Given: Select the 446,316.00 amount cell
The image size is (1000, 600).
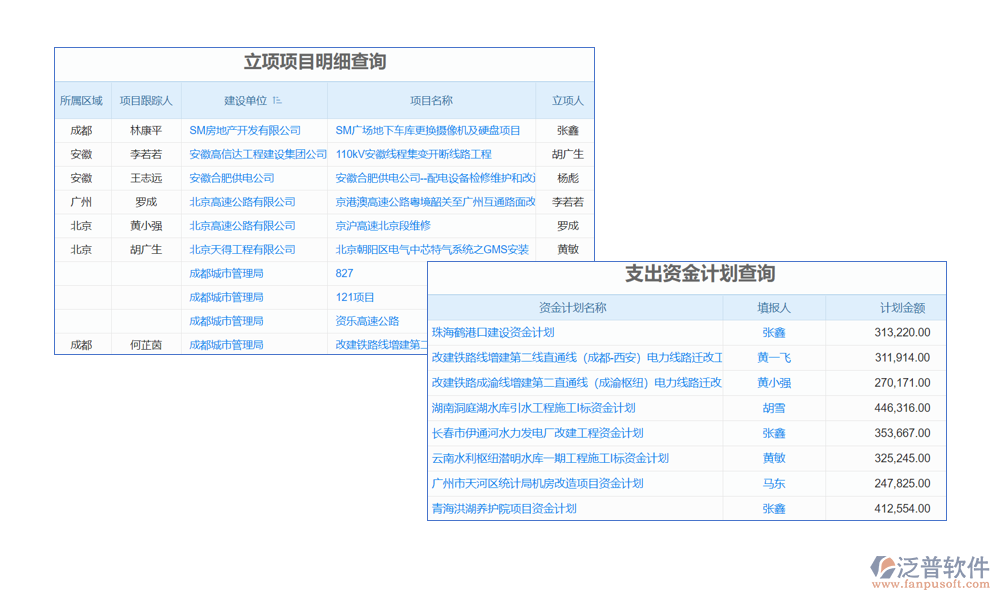Looking at the screenshot, I should click(902, 408).
